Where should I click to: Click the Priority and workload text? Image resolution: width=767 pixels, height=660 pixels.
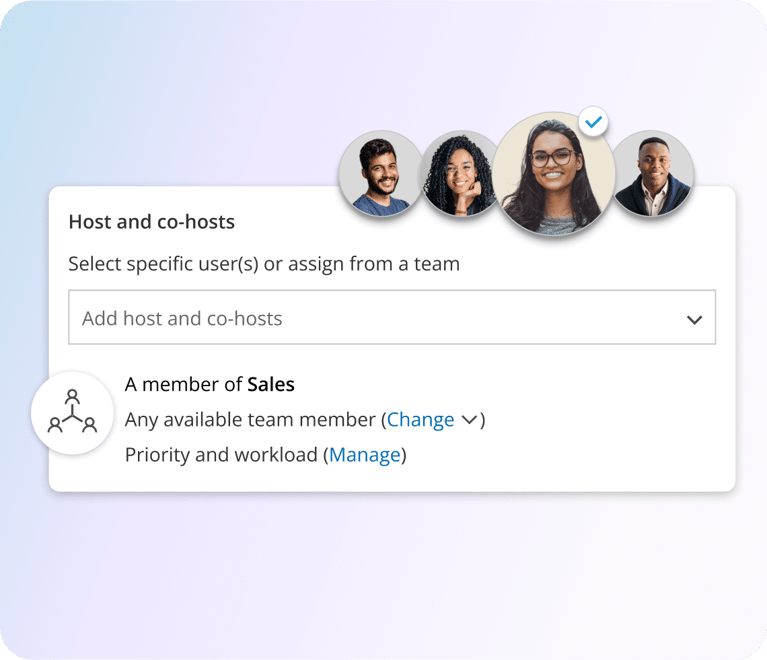(221, 455)
